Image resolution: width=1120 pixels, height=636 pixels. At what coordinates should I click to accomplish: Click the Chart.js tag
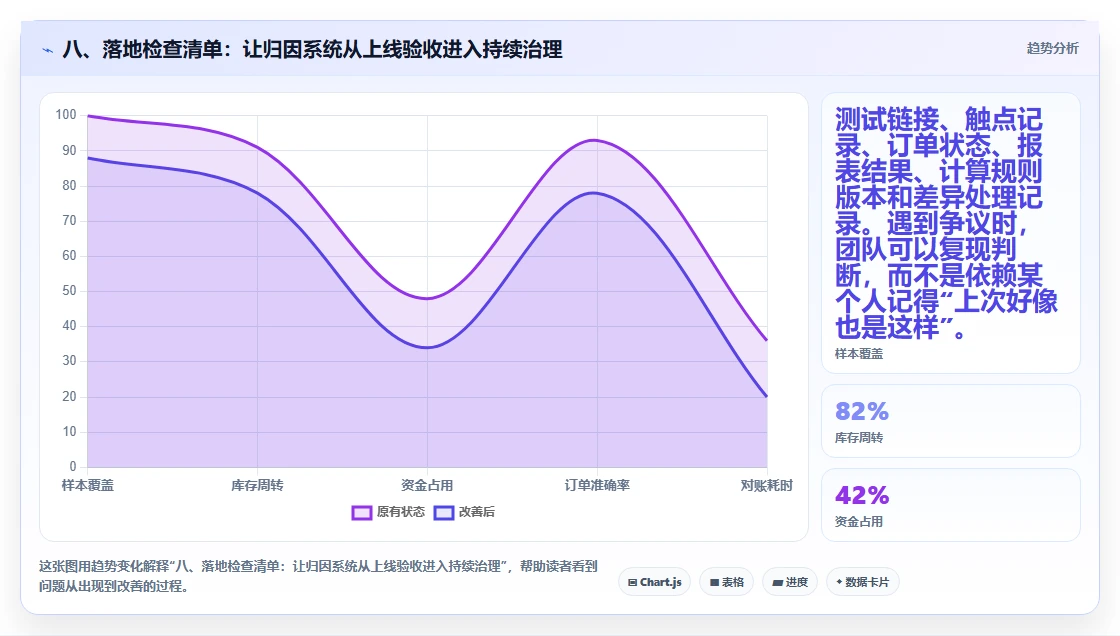654,582
